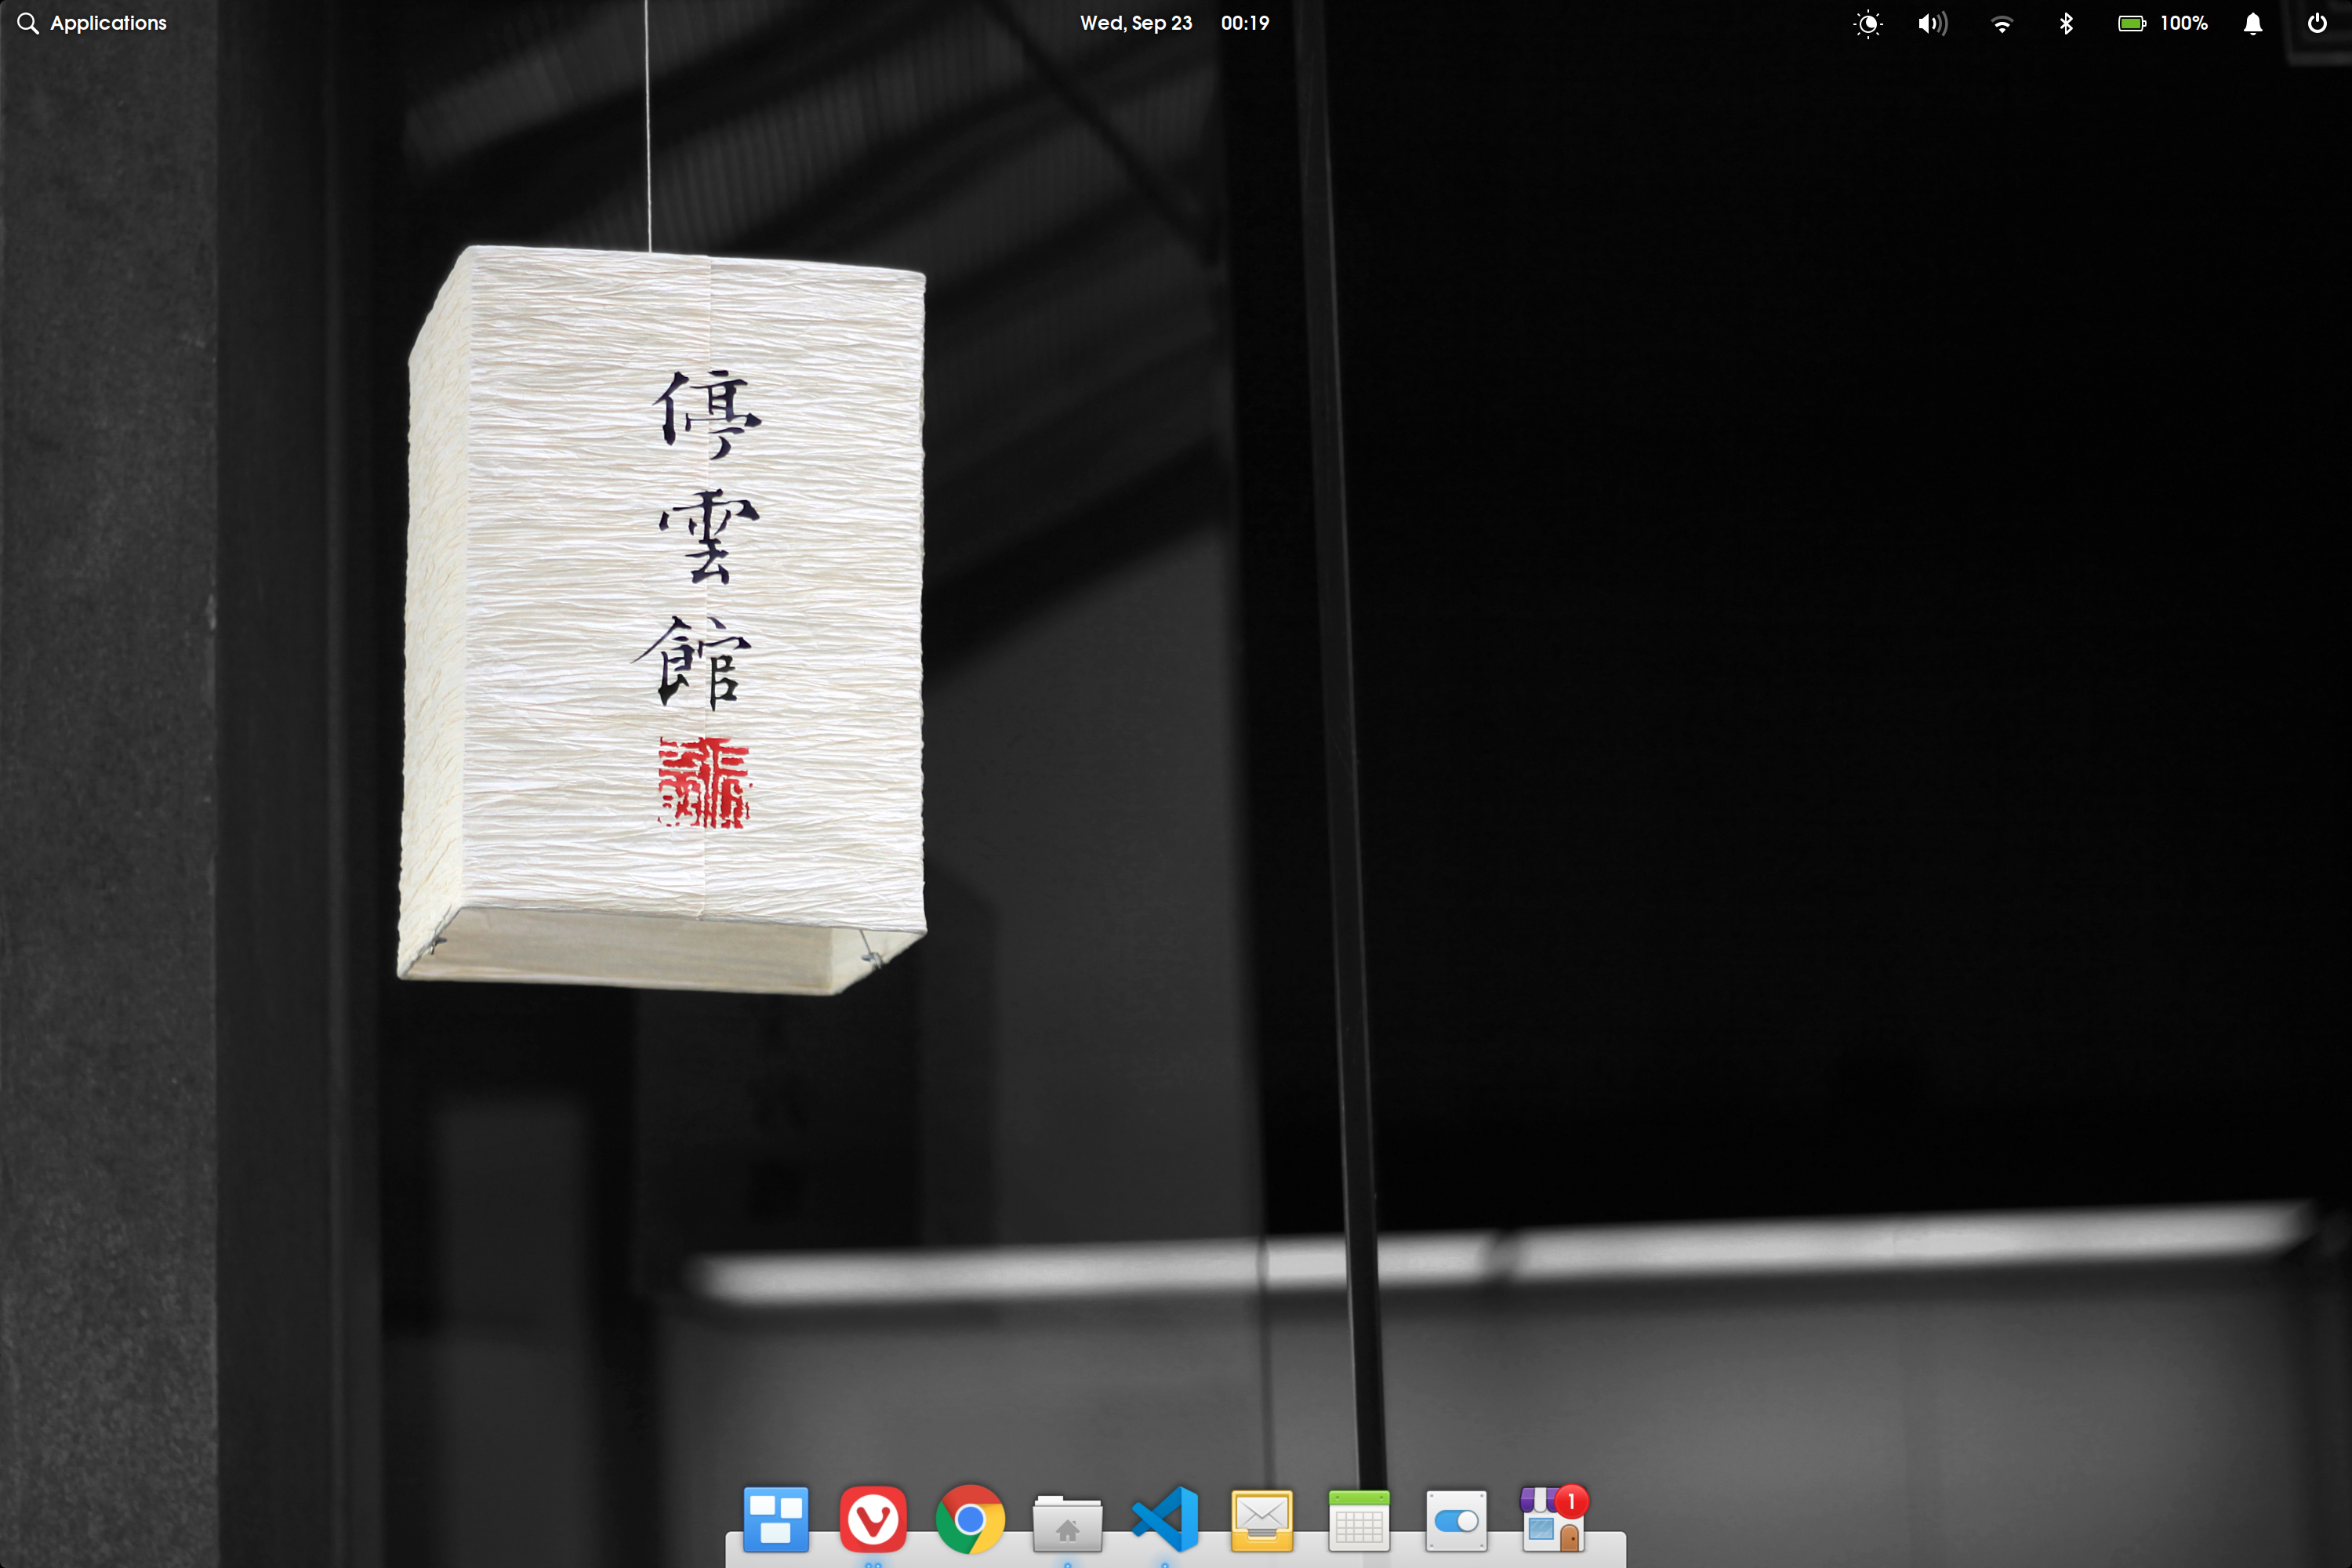The width and height of the screenshot is (2352, 1568).
Task: Open the power session menu
Action: (x=2316, y=24)
